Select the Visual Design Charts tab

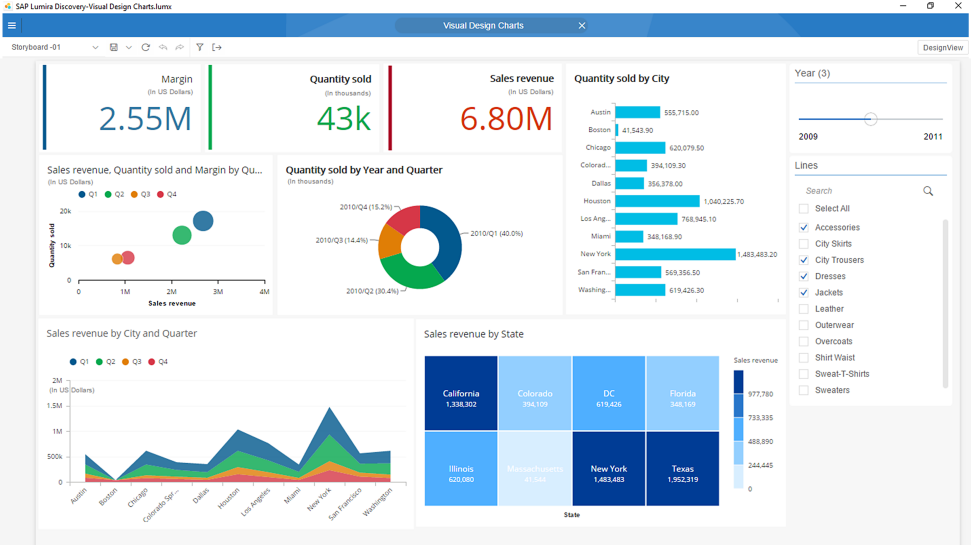pyautogui.click(x=483, y=26)
